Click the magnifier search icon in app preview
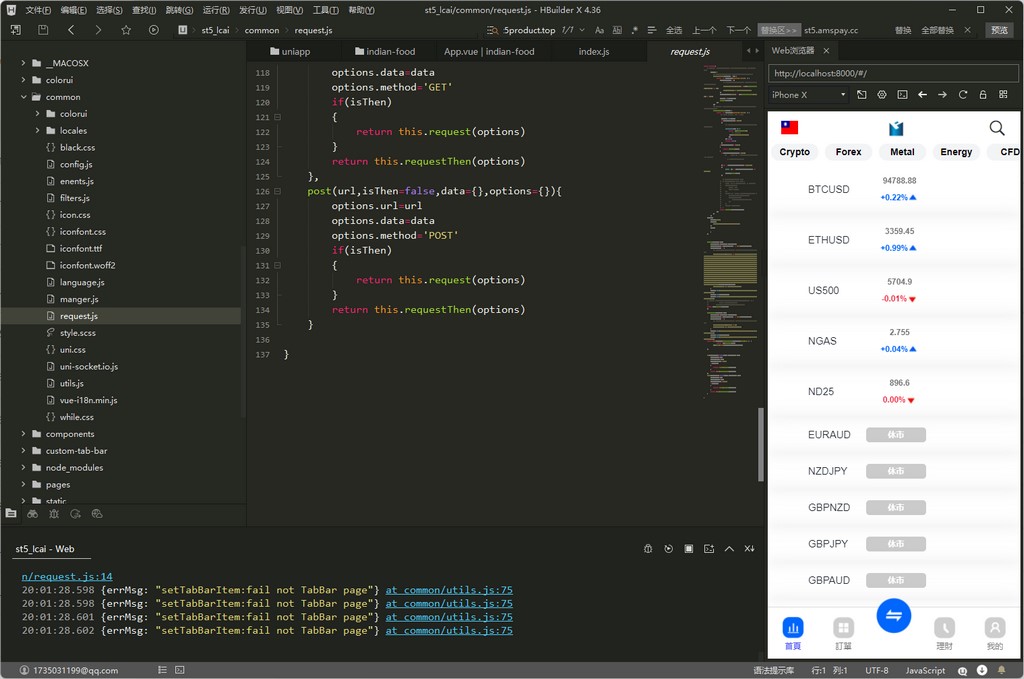This screenshot has width=1024, height=679. [x=996, y=128]
